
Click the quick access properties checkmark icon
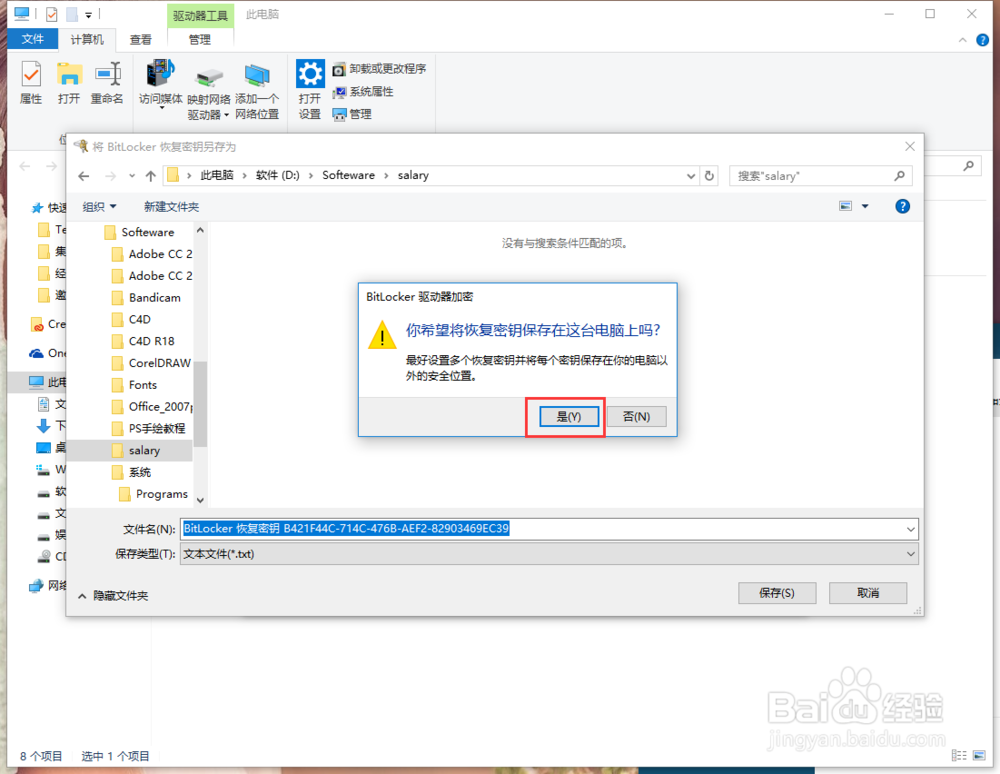pyautogui.click(x=52, y=14)
